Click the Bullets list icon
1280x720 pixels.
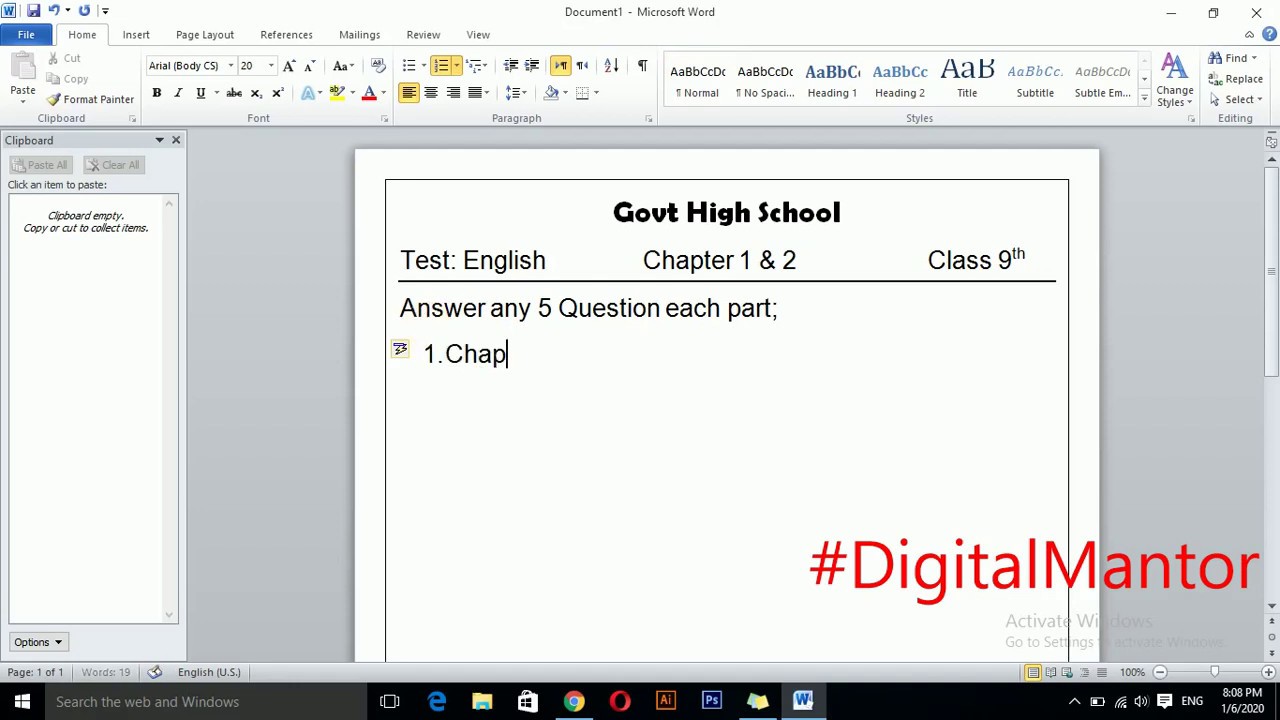(408, 66)
